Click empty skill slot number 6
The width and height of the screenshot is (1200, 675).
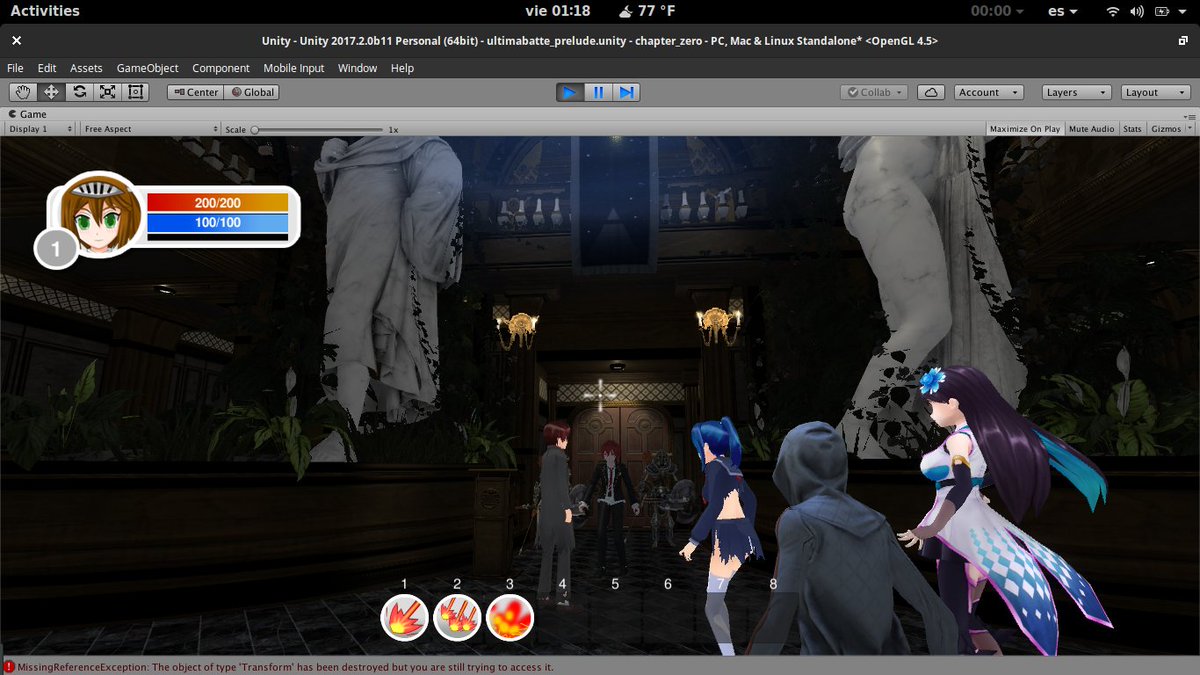(668, 619)
